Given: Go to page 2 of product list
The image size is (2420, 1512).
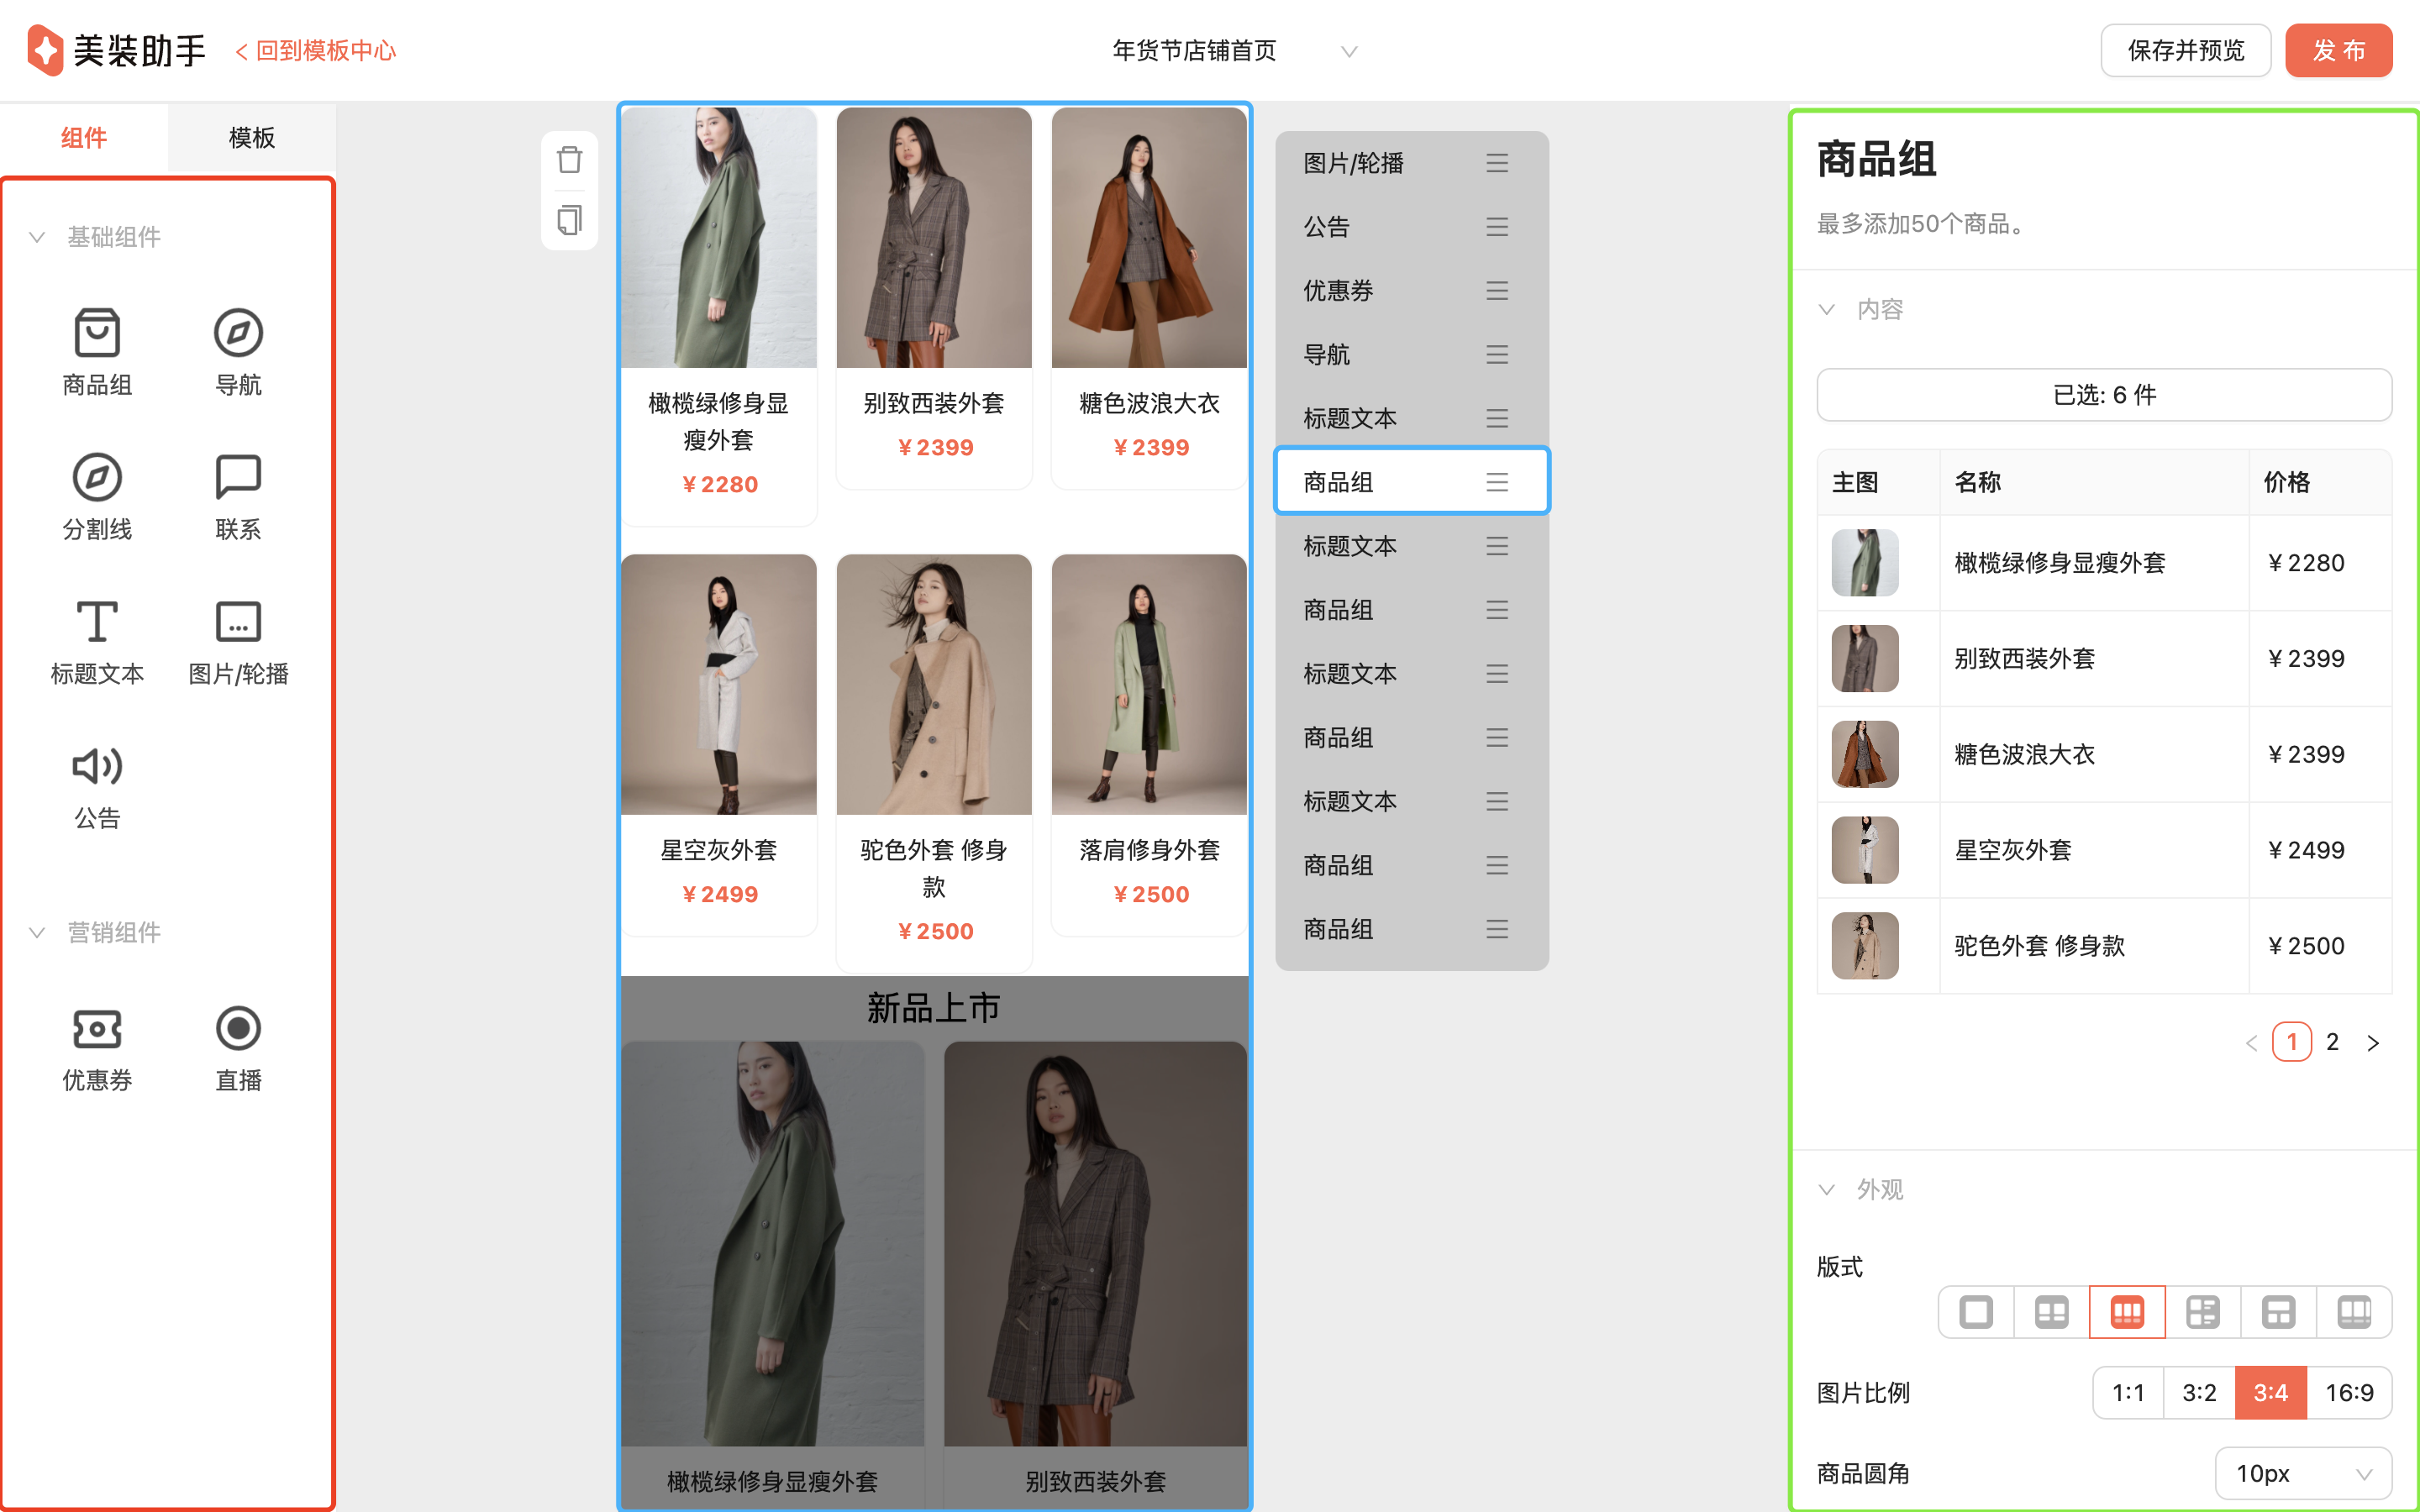Looking at the screenshot, I should pyautogui.click(x=2332, y=1042).
